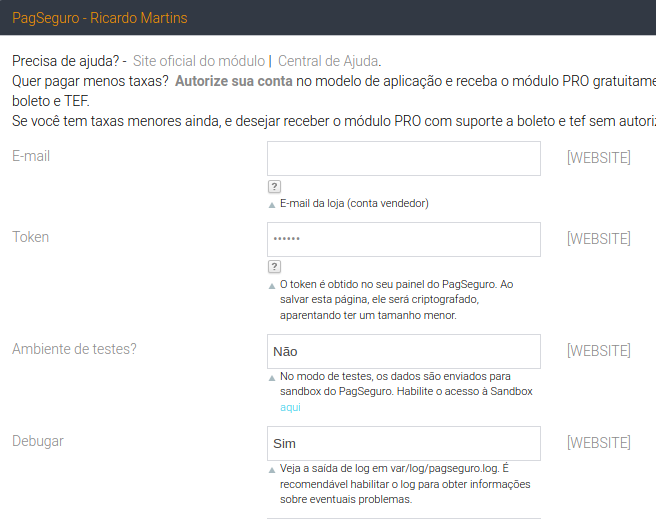Click the Debugar label

(38, 441)
